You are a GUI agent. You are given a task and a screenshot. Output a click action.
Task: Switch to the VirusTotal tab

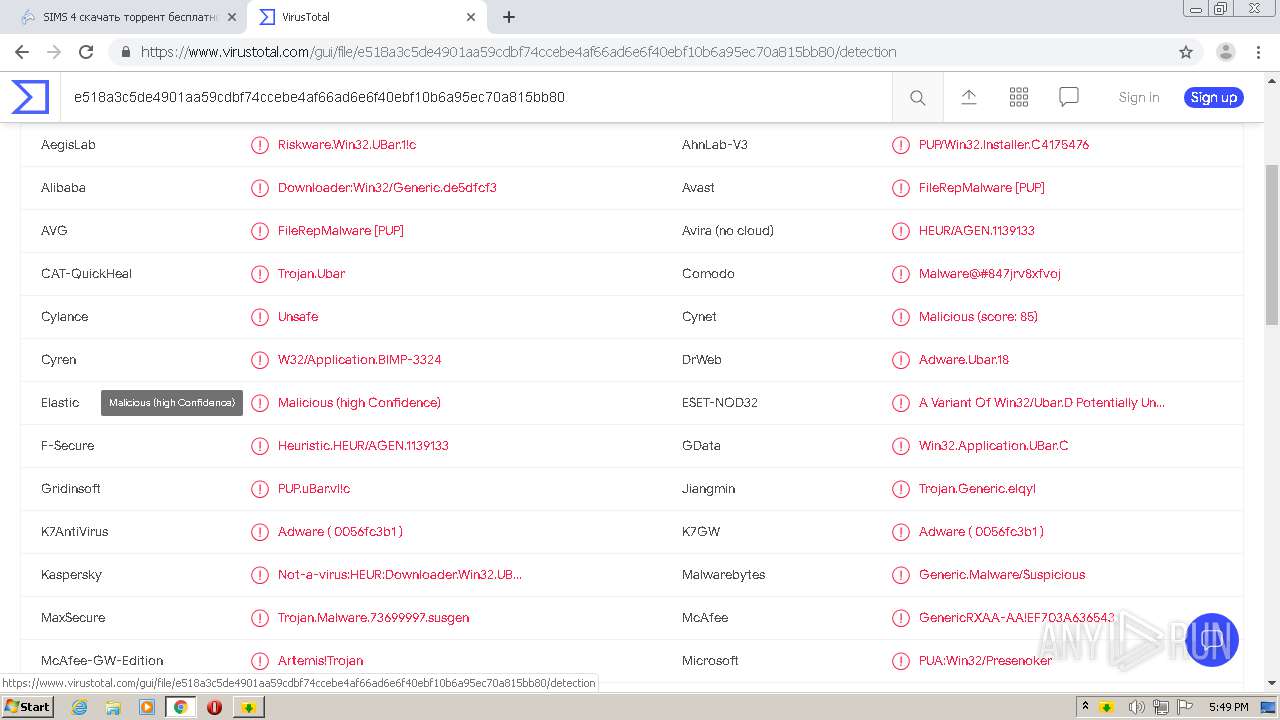point(367,17)
